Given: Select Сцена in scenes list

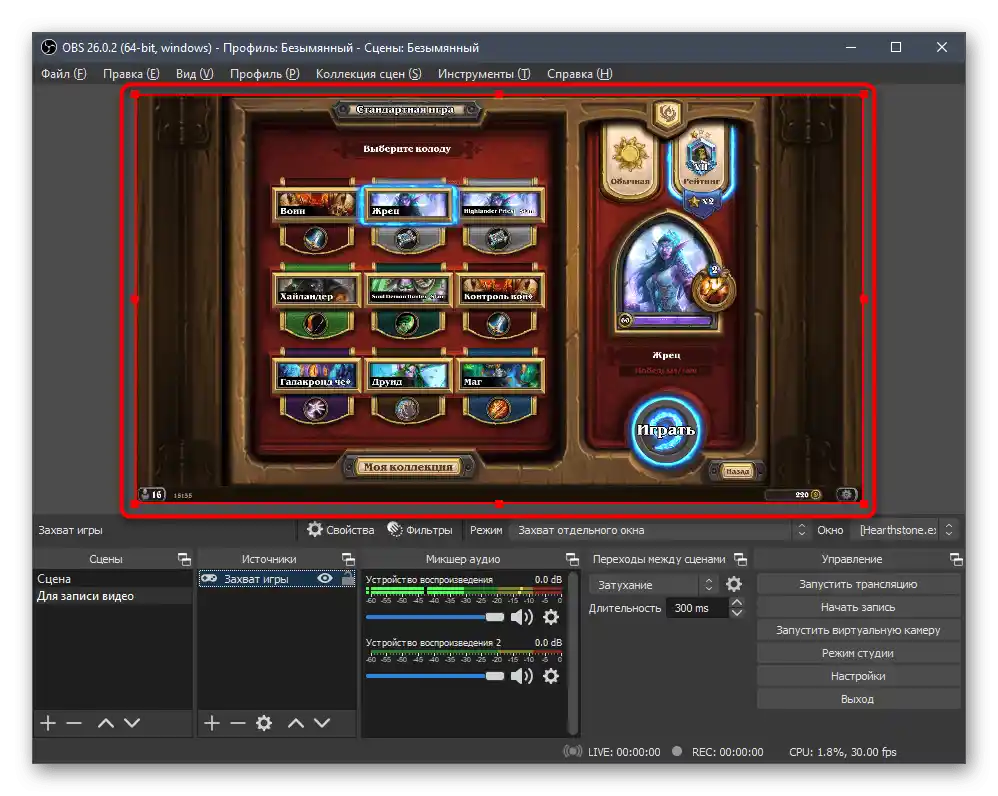Looking at the screenshot, I should coord(113,579).
